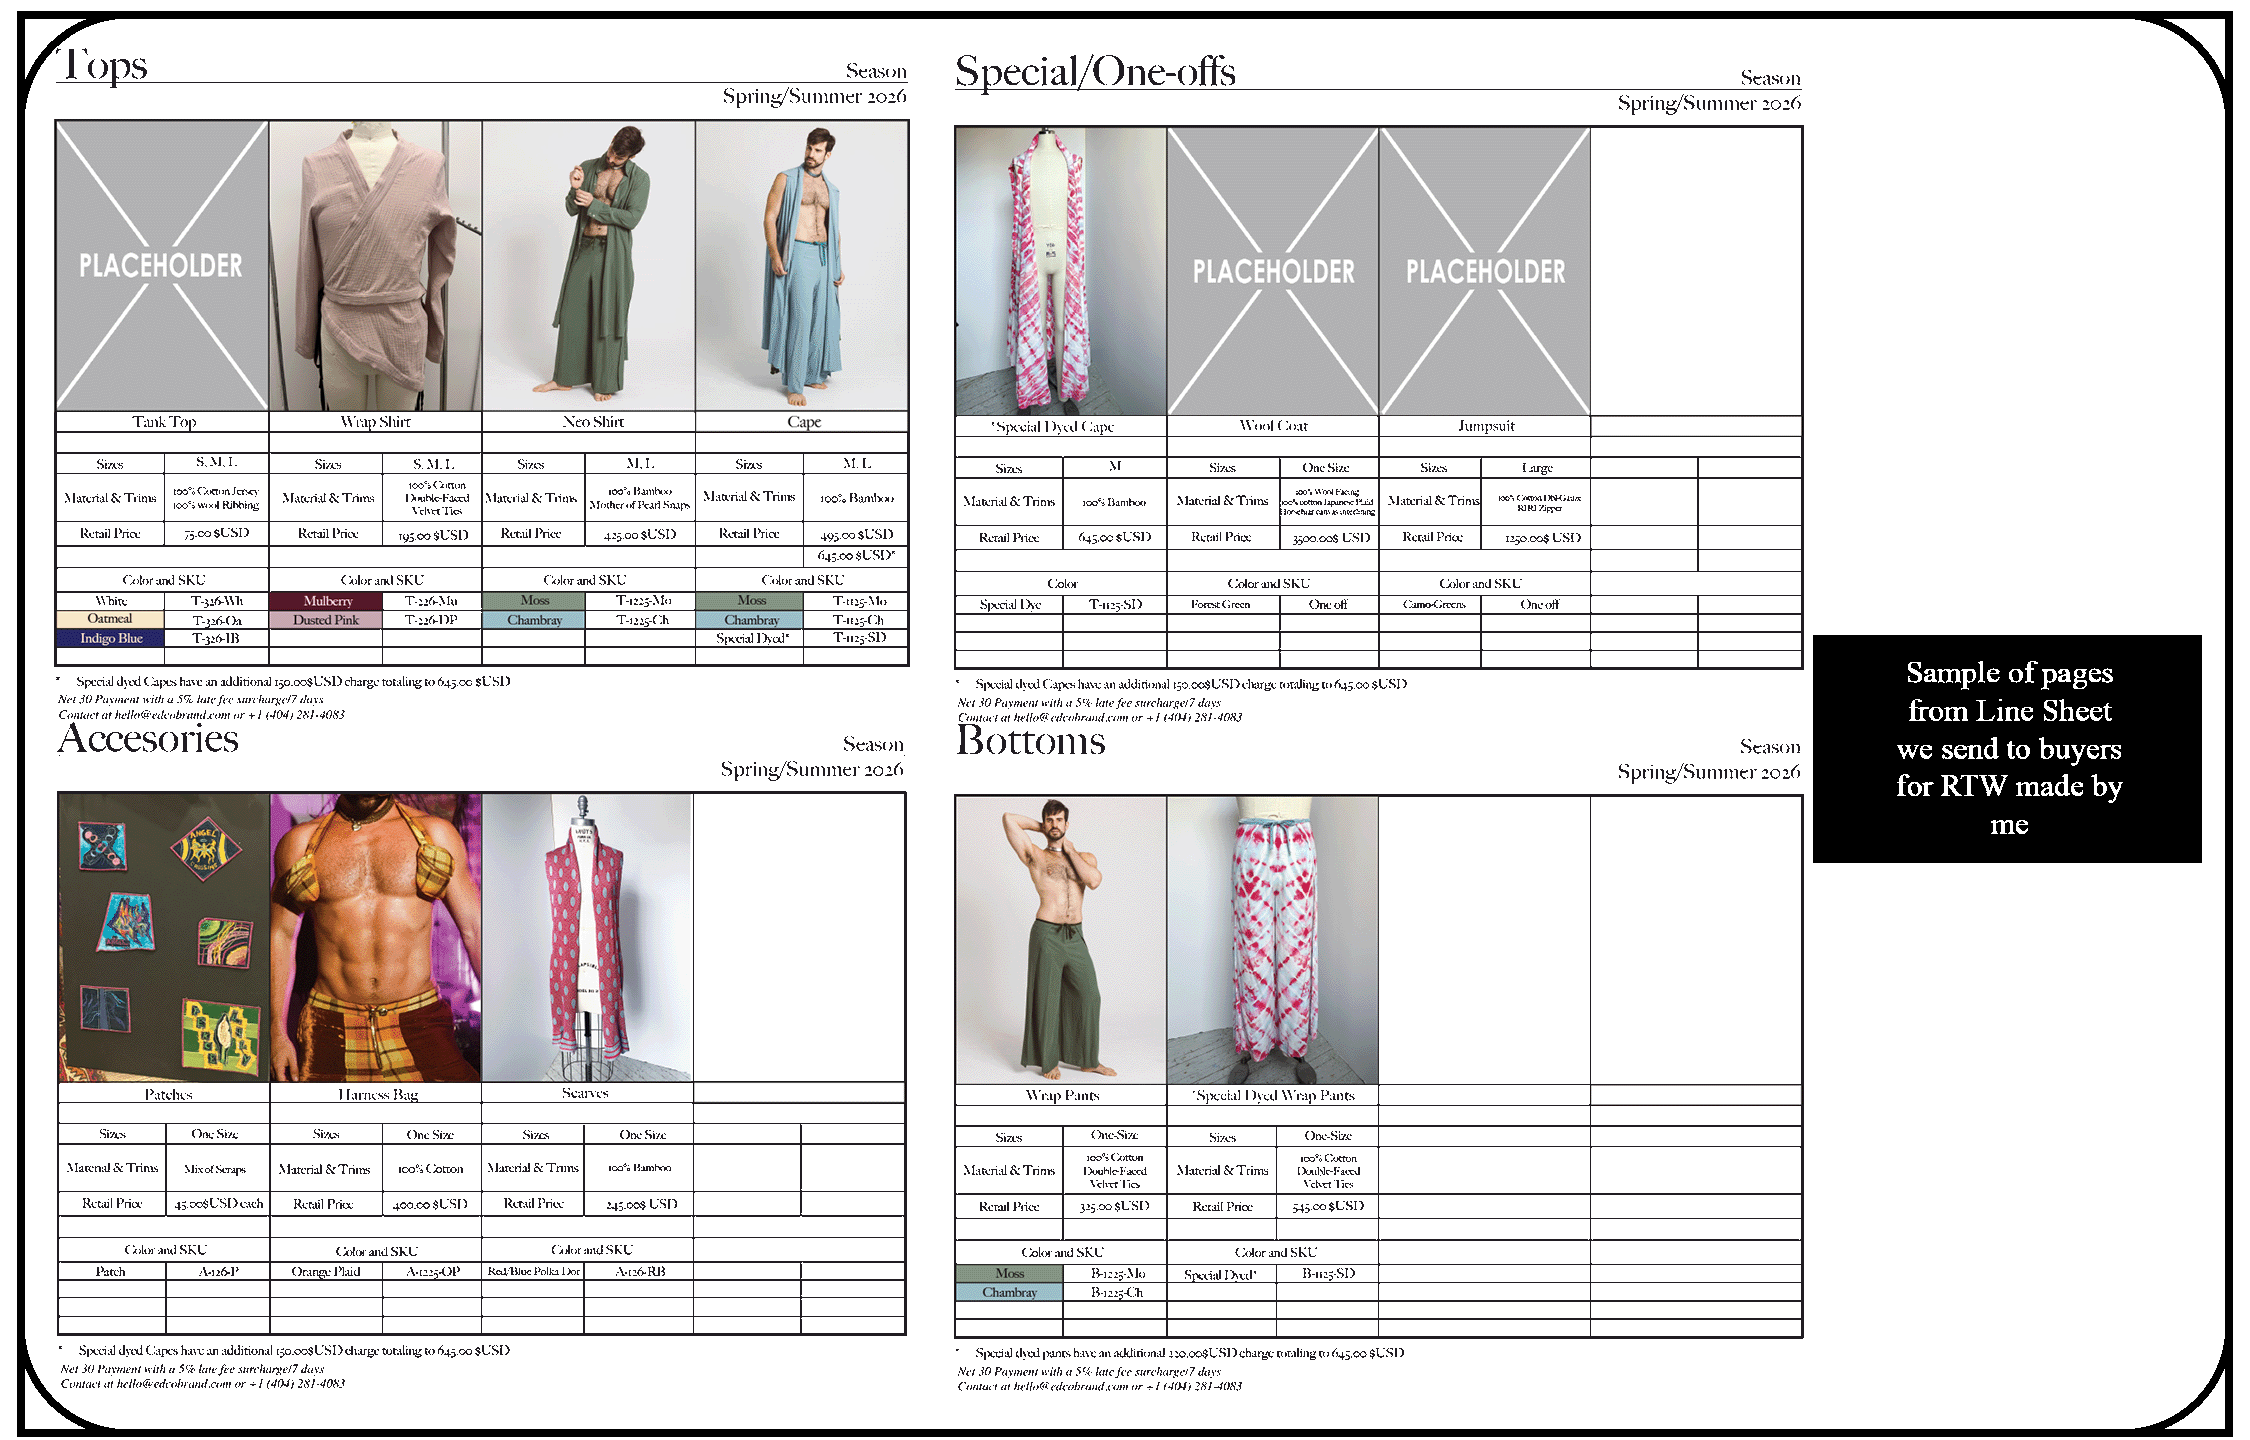This screenshot has width=2250, height=1440.
Task: Select the Oatmeal color swatch
Action: tap(110, 619)
